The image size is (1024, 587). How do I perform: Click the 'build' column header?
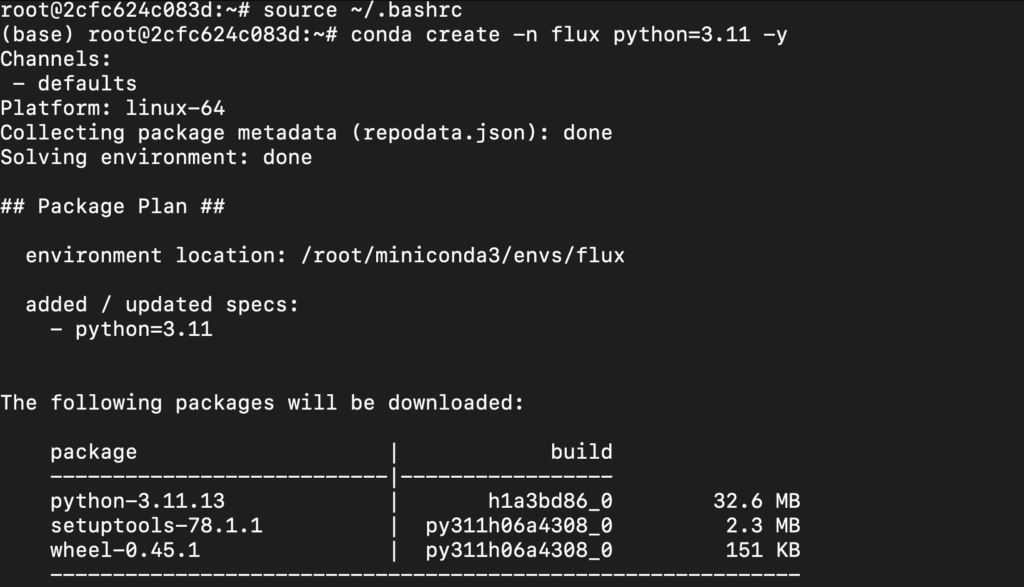(x=581, y=451)
